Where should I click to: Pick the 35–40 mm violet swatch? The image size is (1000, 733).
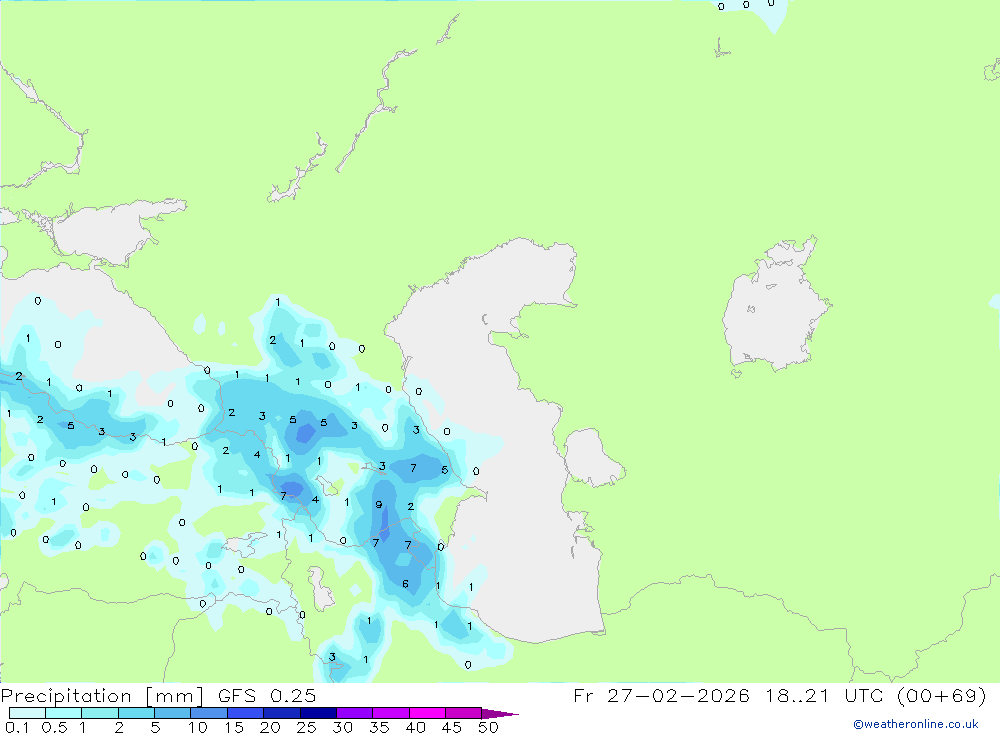(391, 713)
